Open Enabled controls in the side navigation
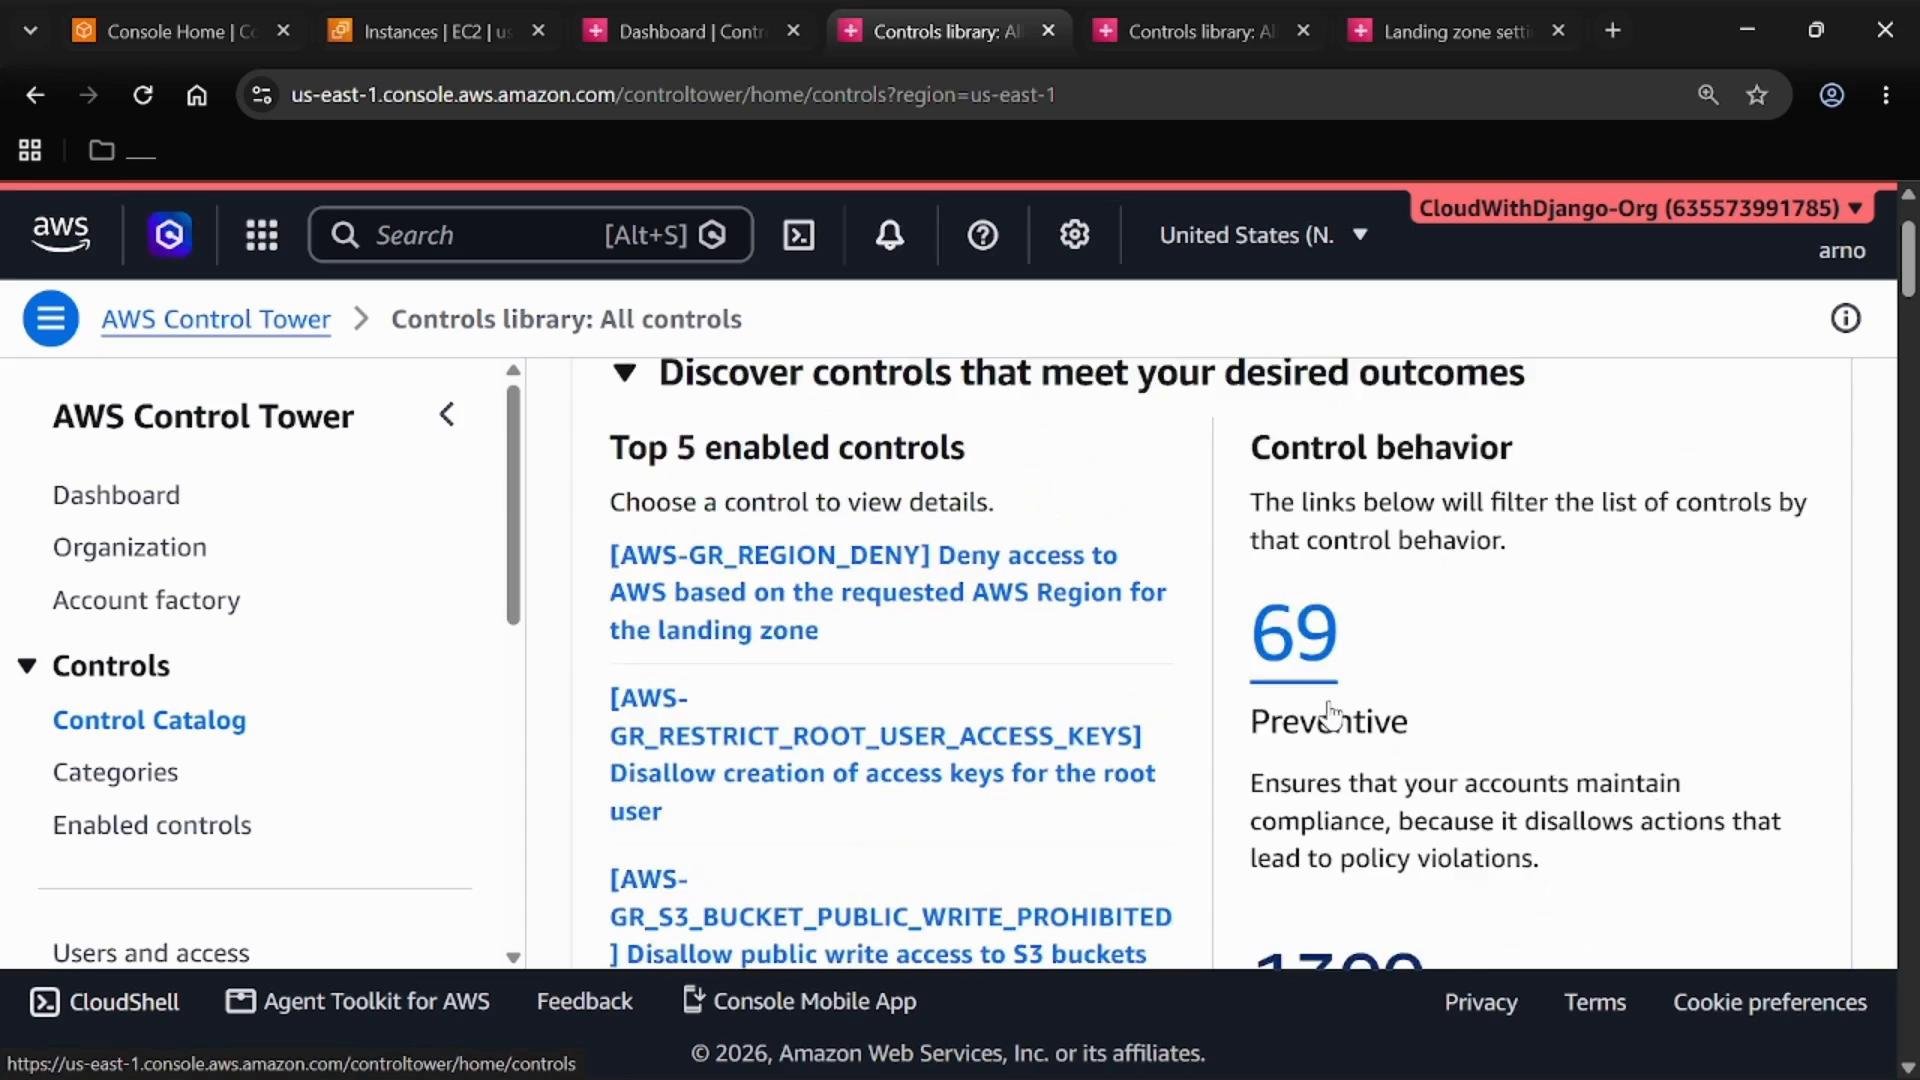 pyautogui.click(x=152, y=826)
